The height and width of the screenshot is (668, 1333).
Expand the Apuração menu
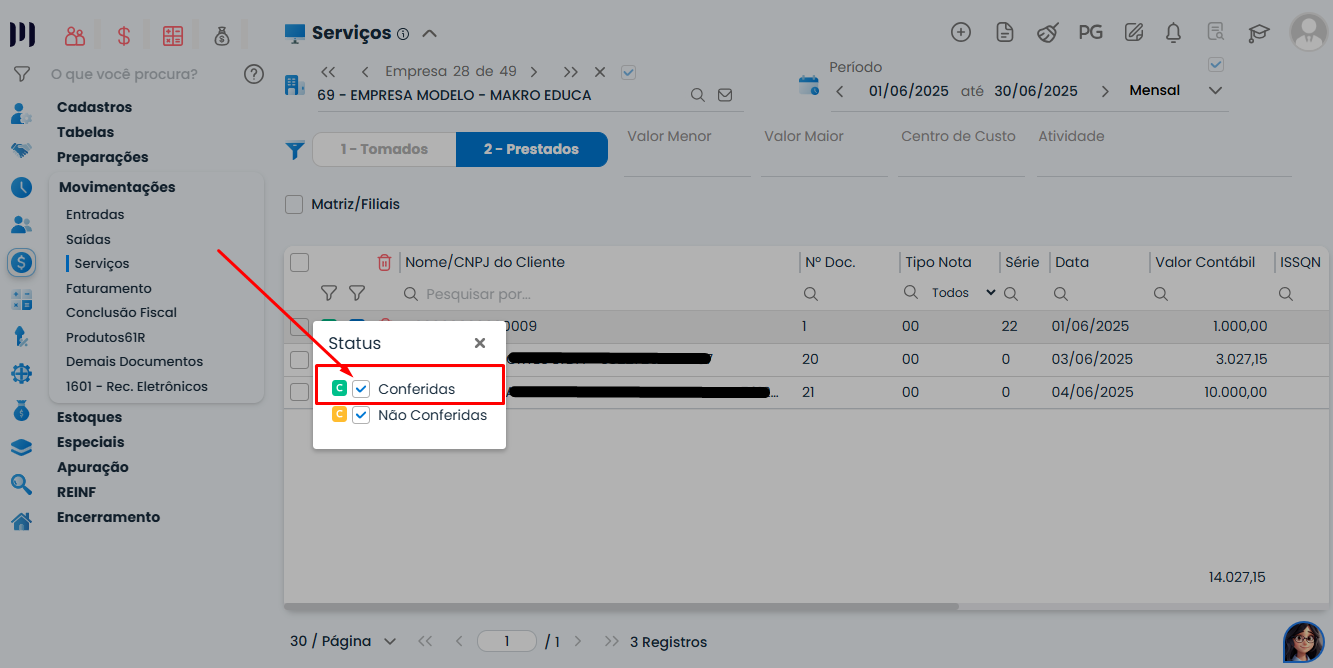pyautogui.click(x=93, y=467)
